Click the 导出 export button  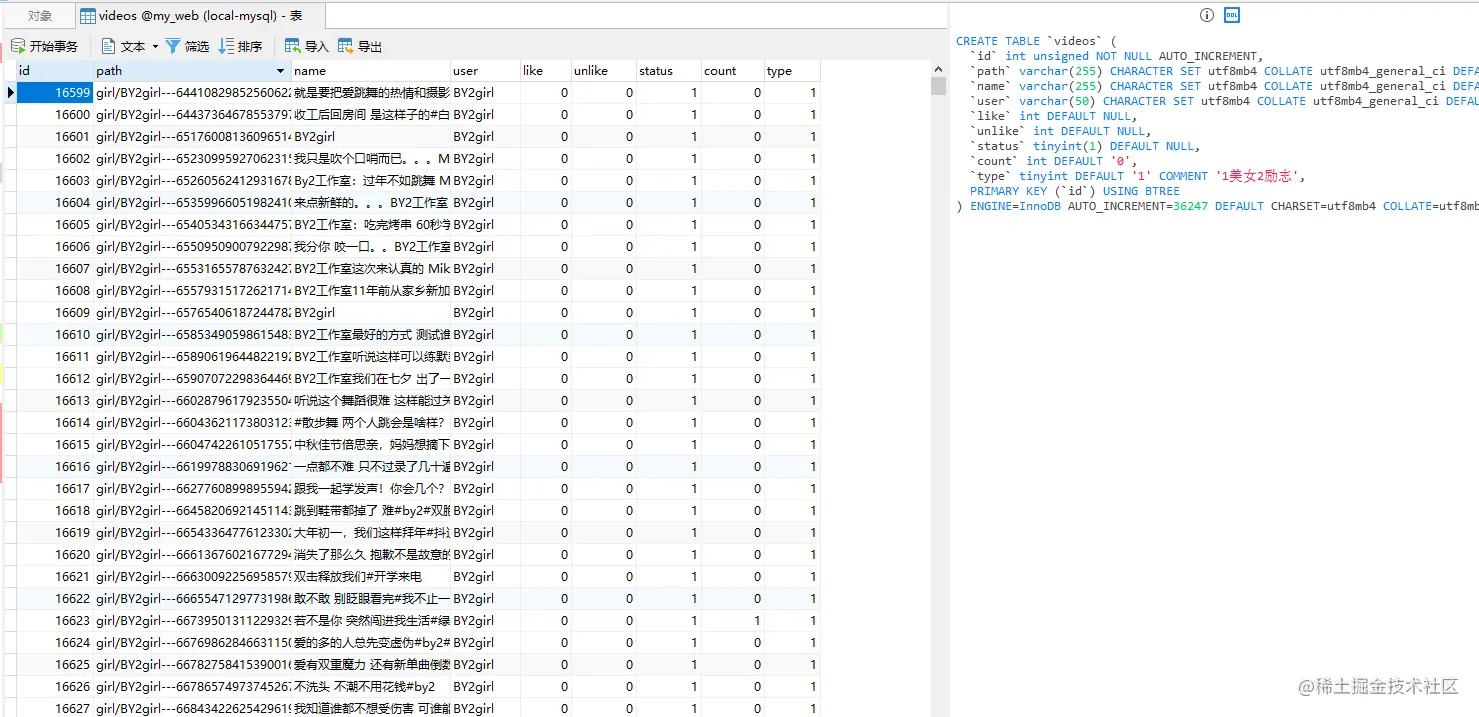tap(359, 46)
